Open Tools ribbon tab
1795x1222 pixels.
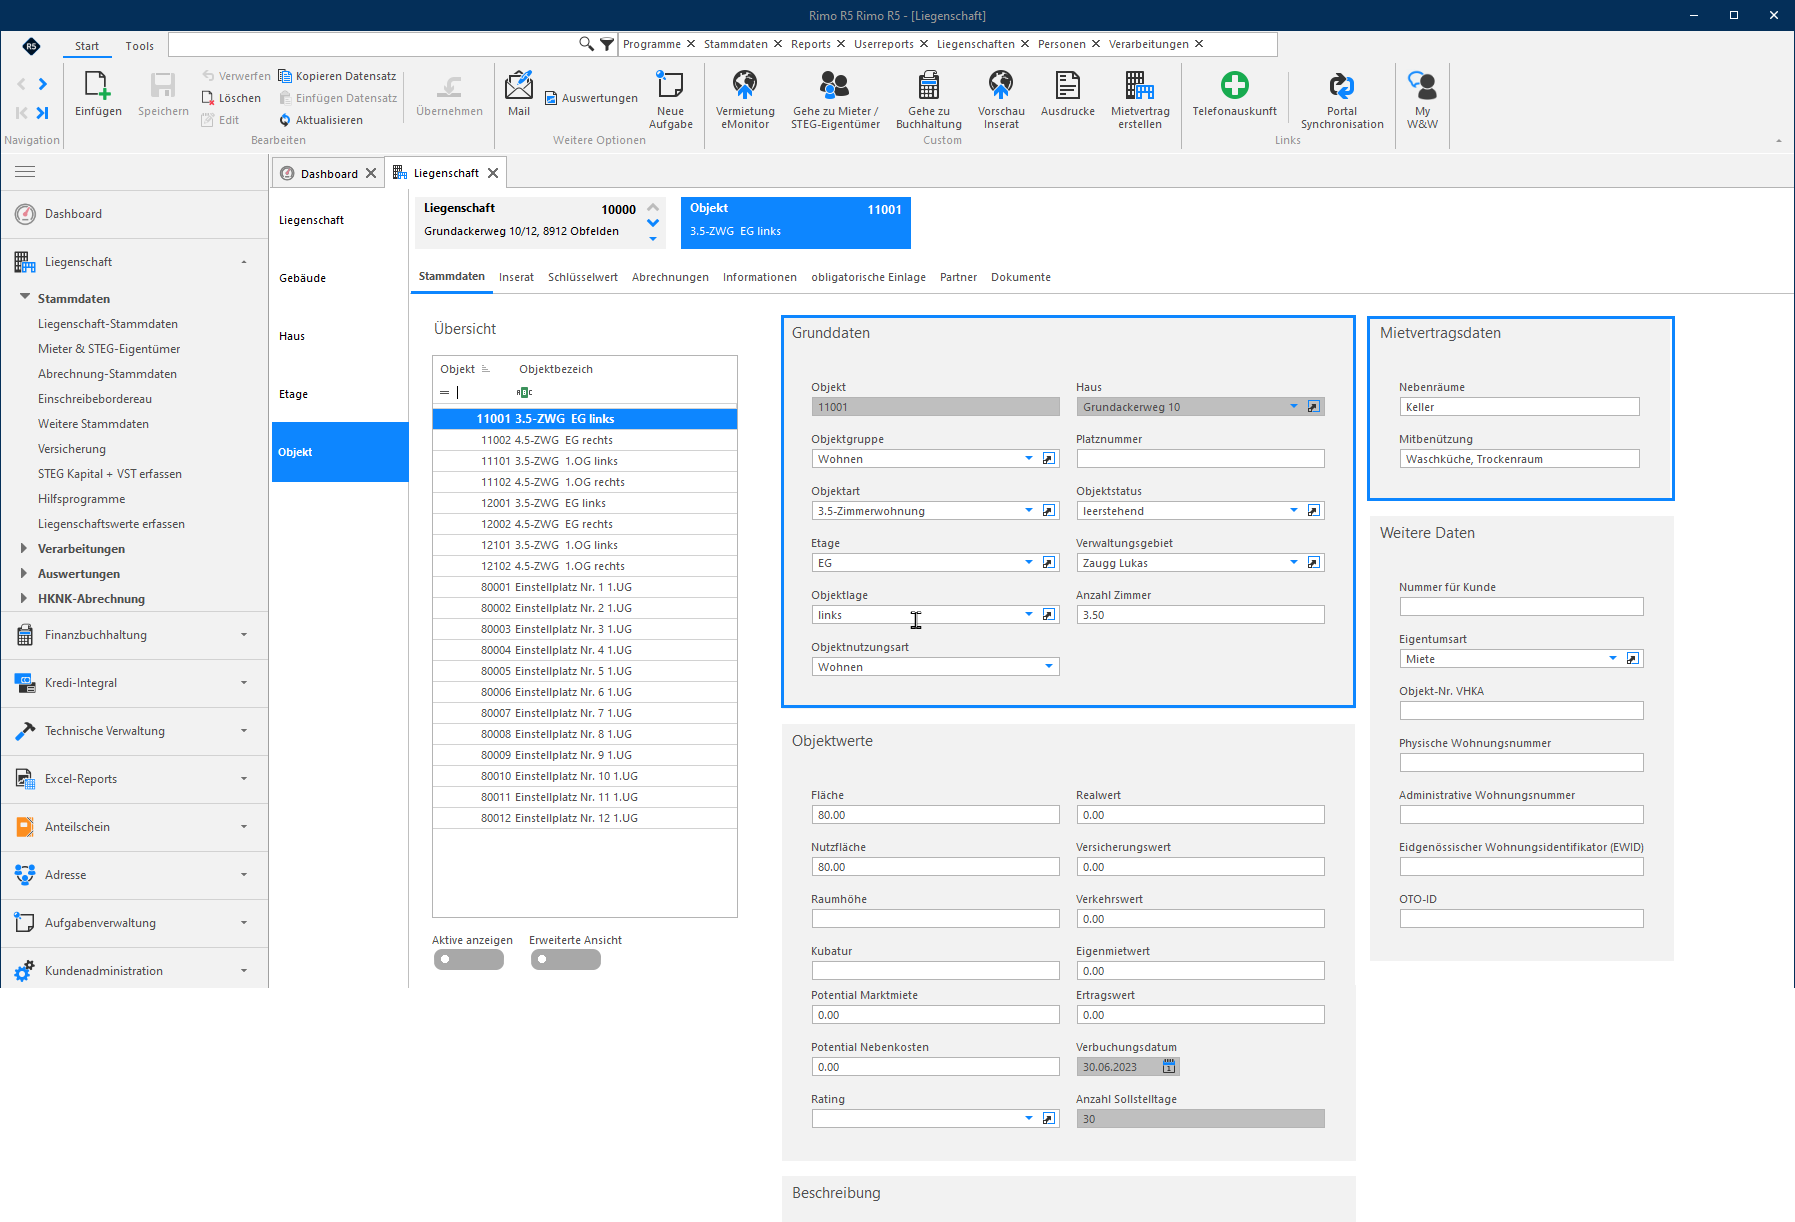click(x=139, y=46)
